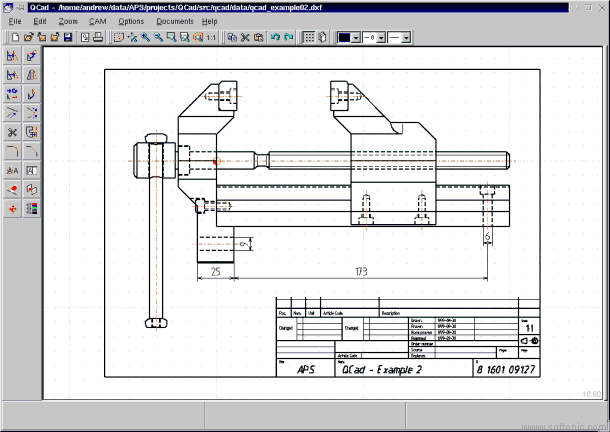
Task: Click the dark blue color swatch
Action: pos(345,37)
